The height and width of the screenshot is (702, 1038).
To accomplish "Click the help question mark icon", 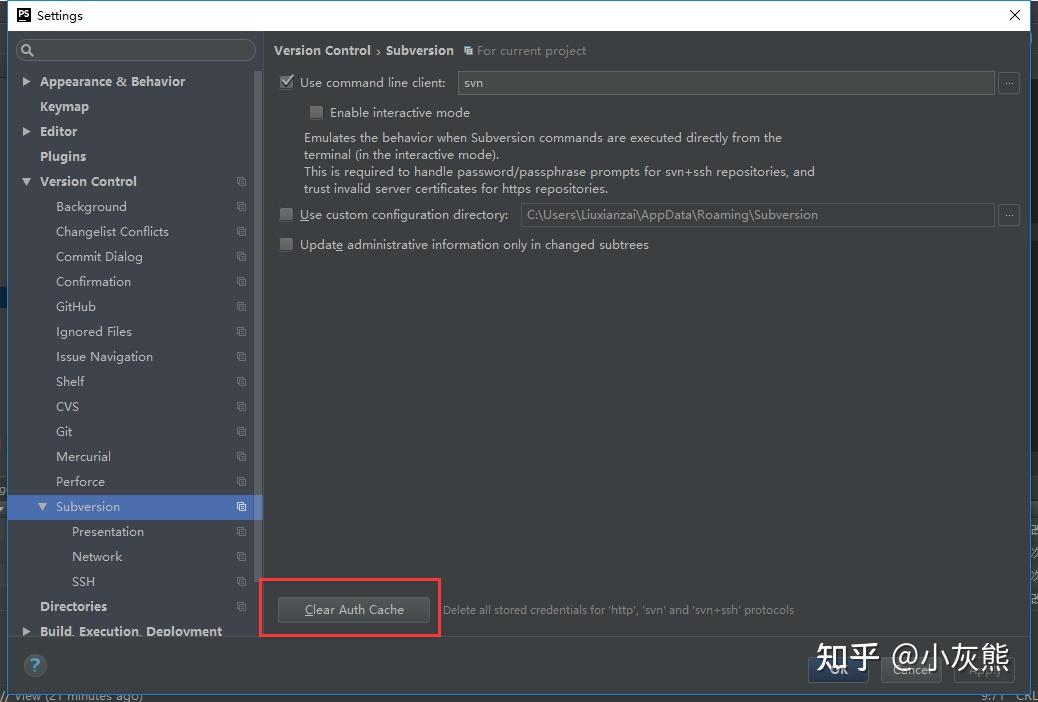I will point(35,665).
